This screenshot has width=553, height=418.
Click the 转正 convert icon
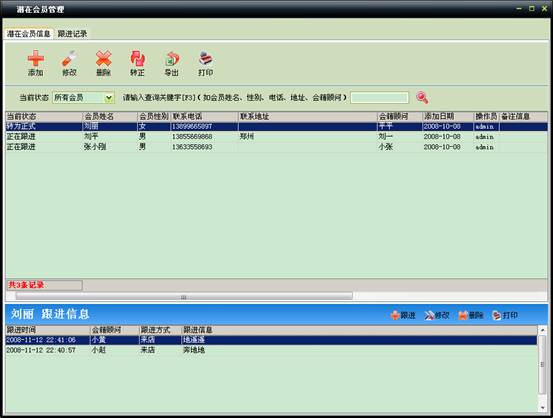pyautogui.click(x=137, y=59)
